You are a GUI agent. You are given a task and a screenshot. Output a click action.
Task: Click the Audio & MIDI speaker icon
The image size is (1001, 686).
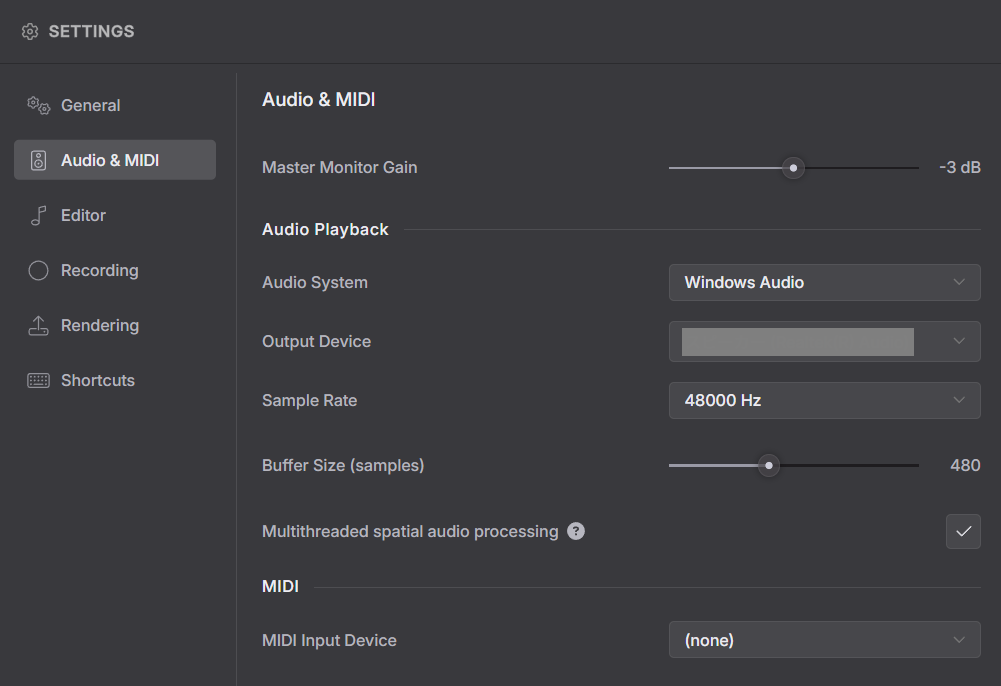(x=38, y=160)
